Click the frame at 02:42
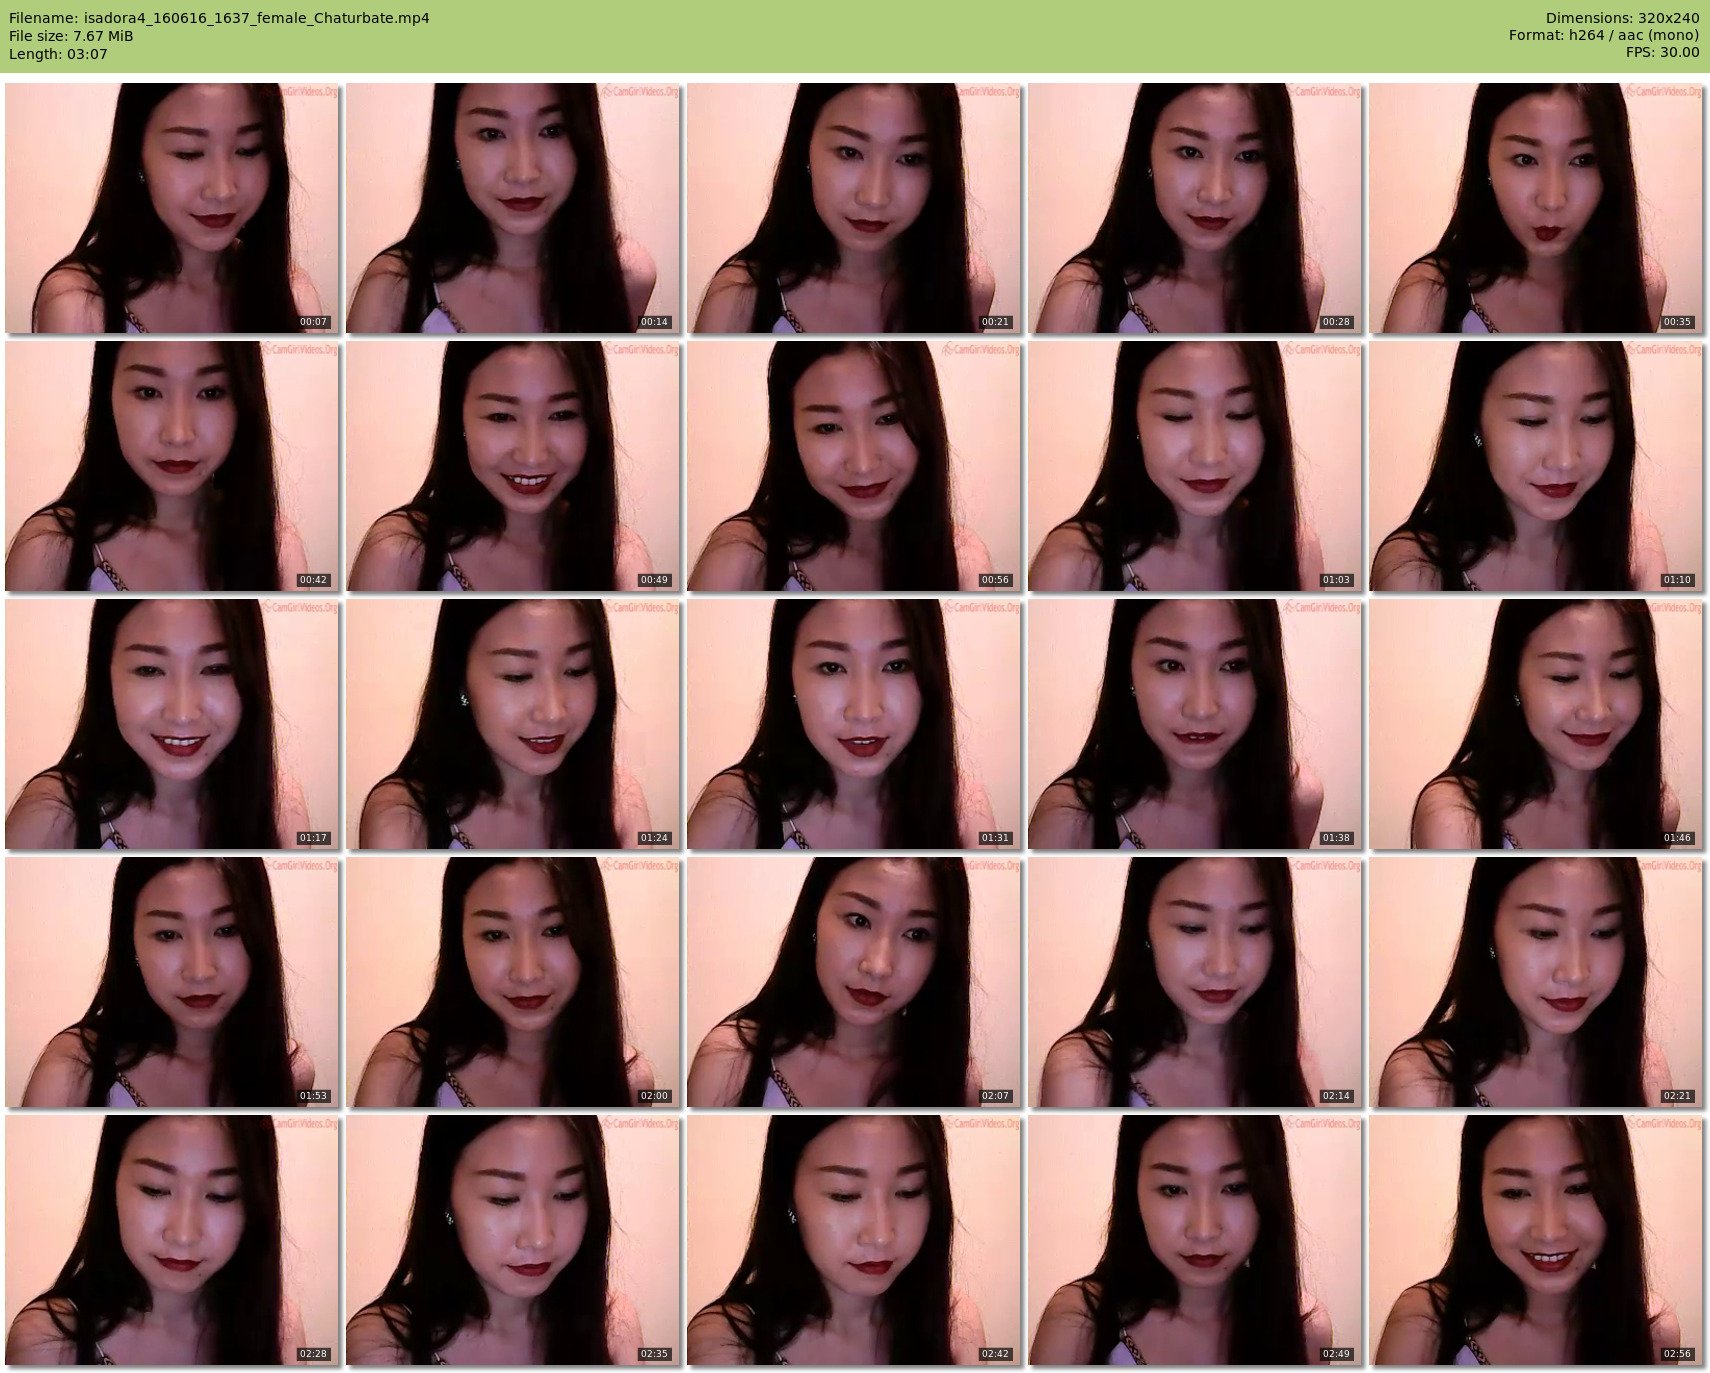The width and height of the screenshot is (1710, 1373). pyautogui.click(x=853, y=1240)
